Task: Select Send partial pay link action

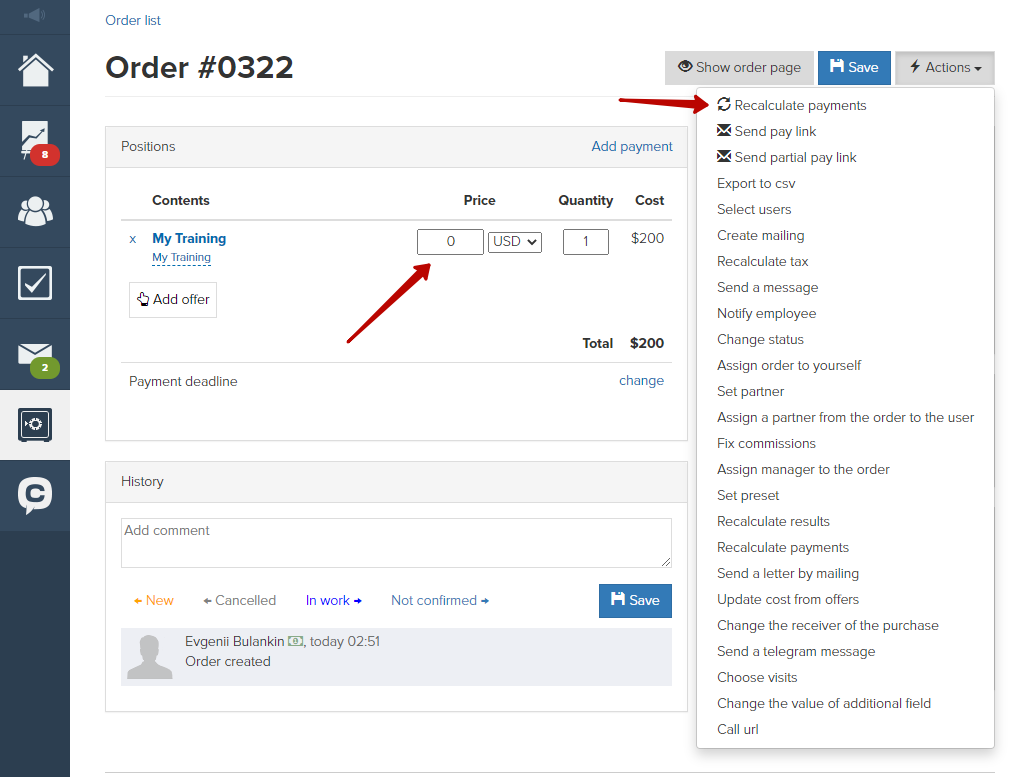Action: coord(786,157)
